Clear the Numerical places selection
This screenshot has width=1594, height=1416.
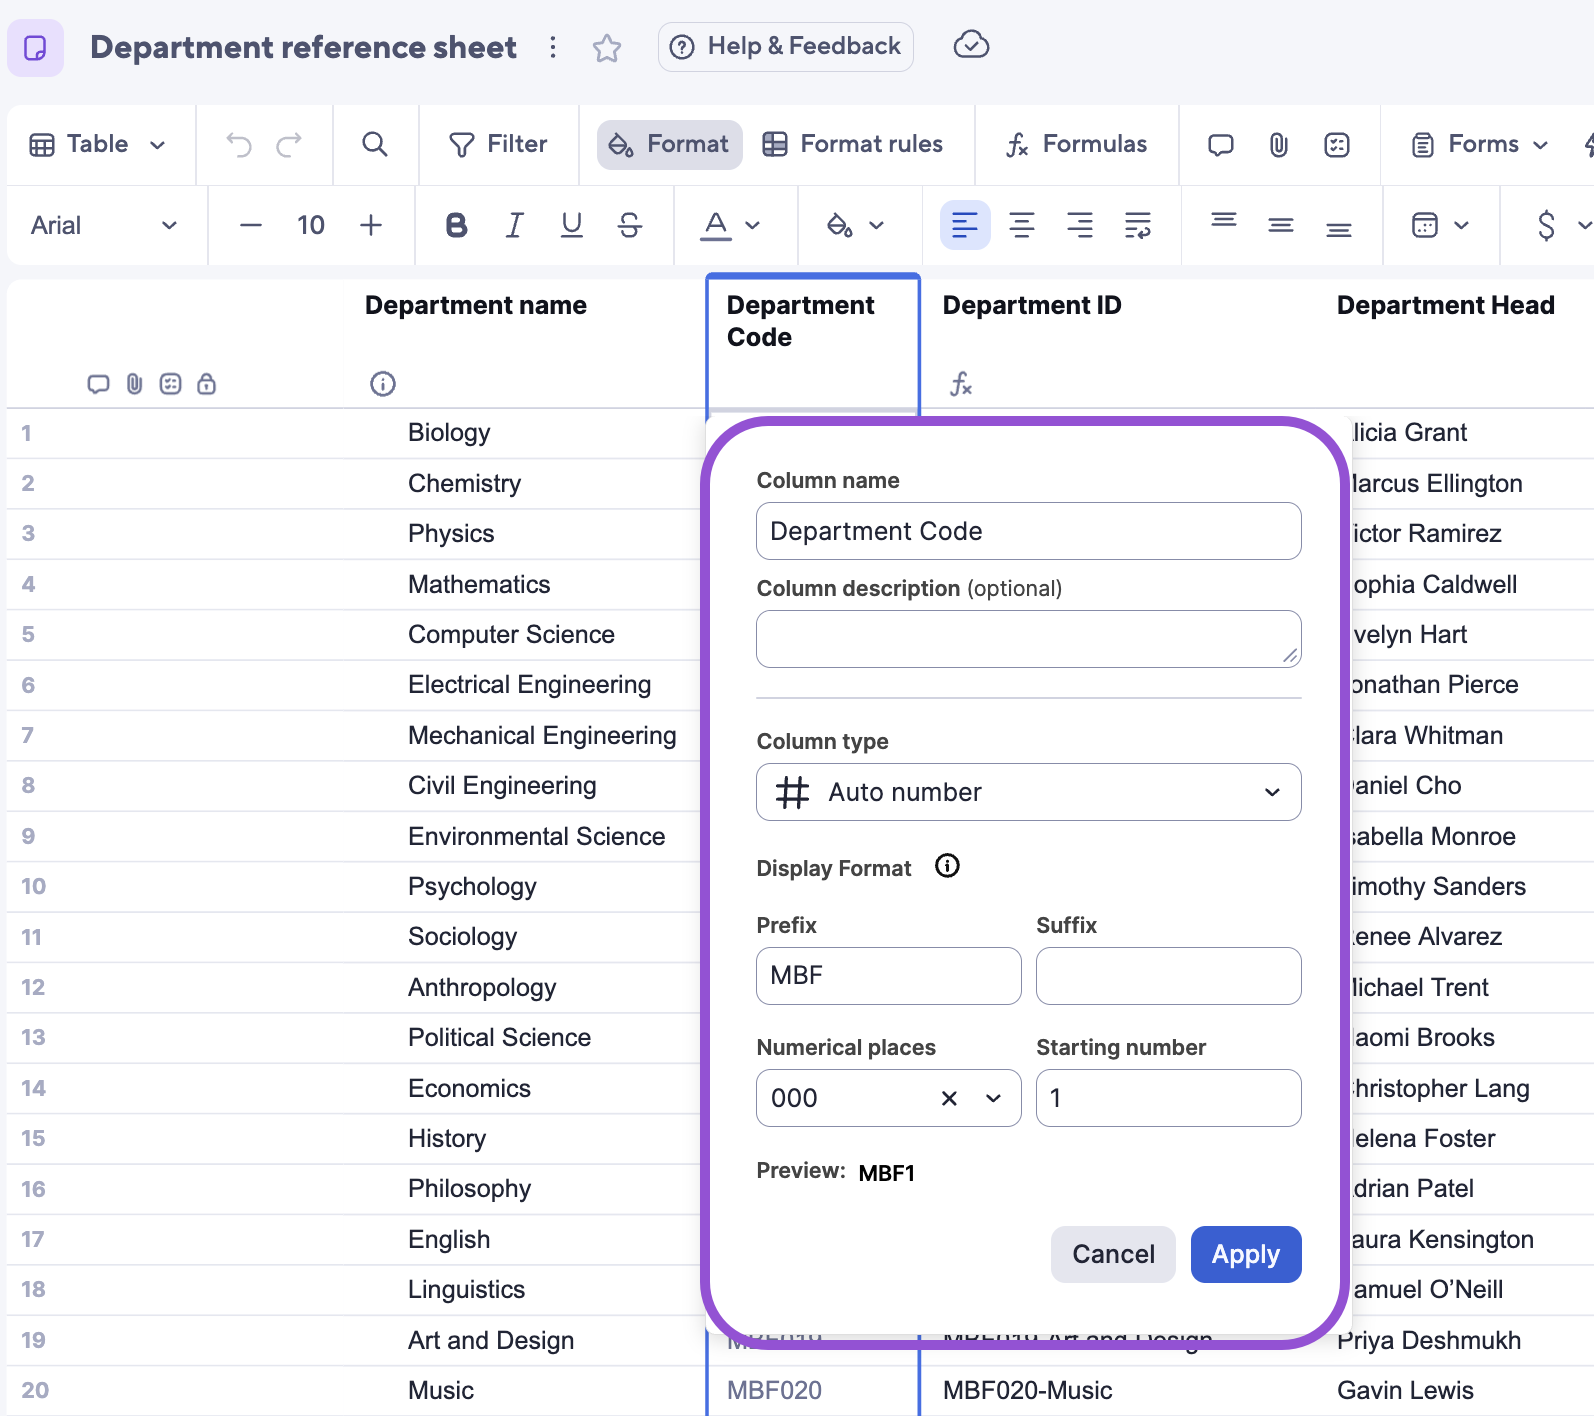click(949, 1098)
